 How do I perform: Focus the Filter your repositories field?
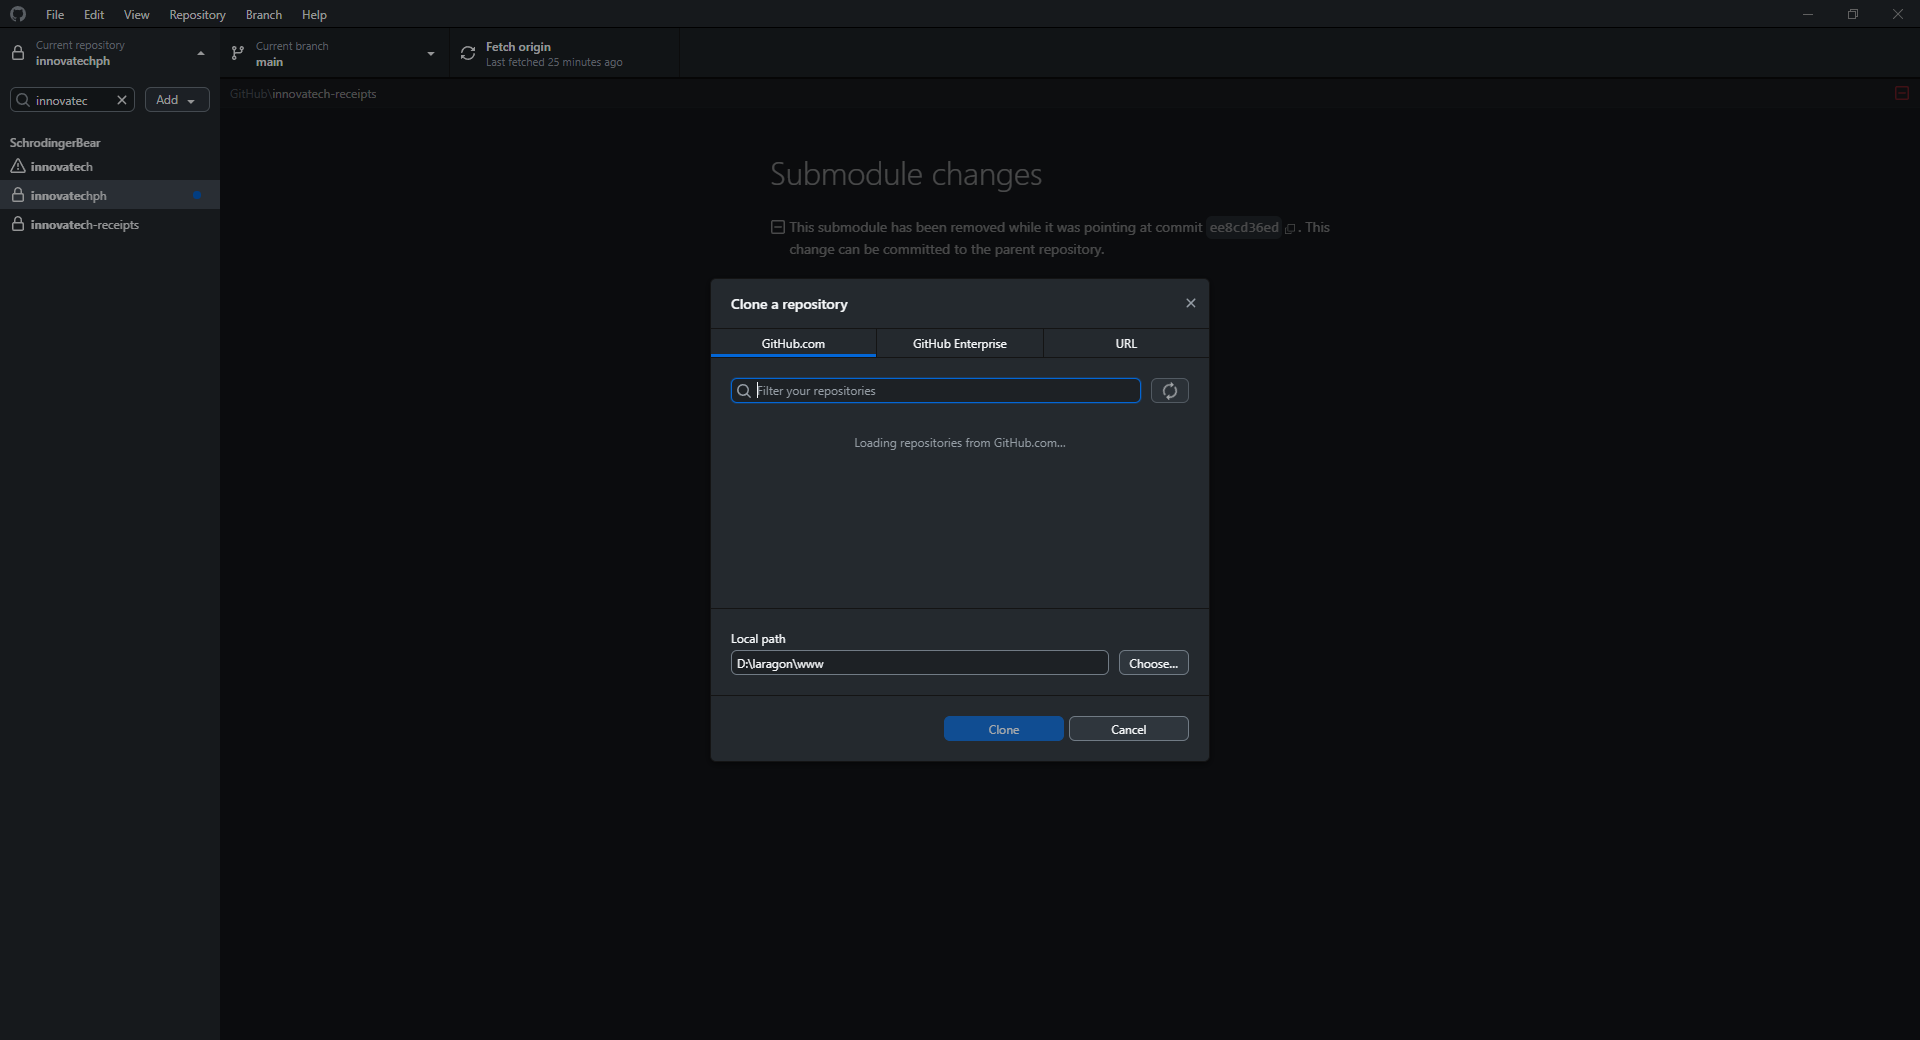tap(936, 390)
